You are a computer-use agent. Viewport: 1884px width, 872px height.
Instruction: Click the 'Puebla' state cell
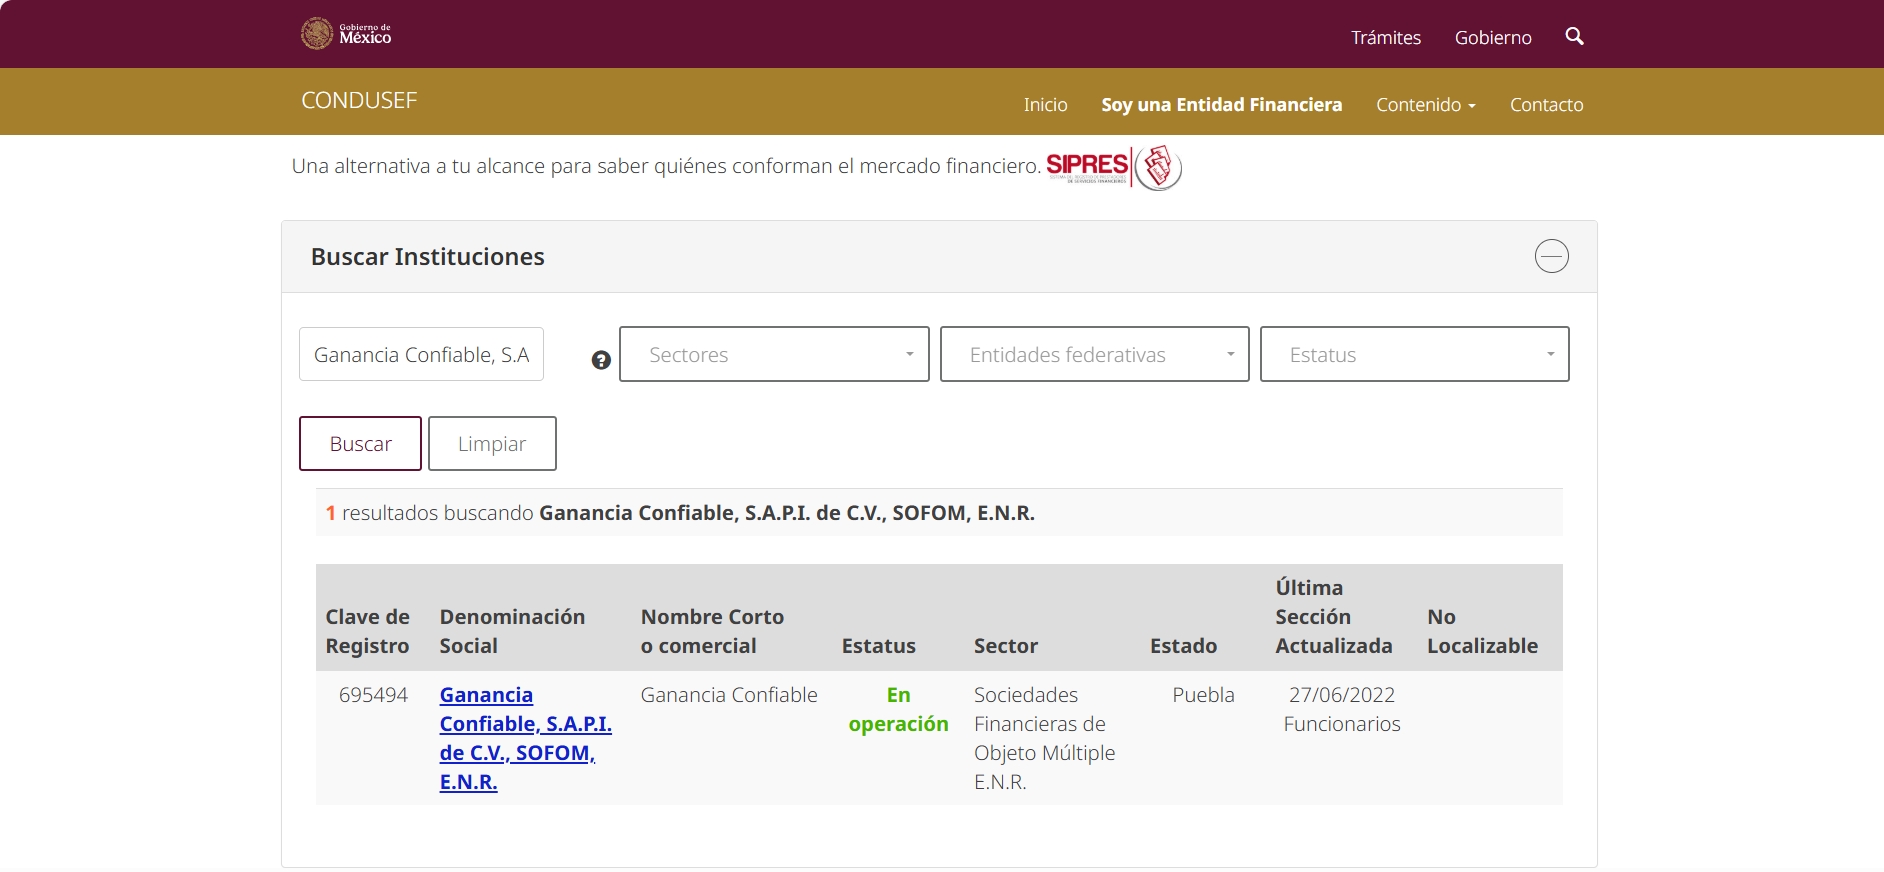click(x=1203, y=695)
